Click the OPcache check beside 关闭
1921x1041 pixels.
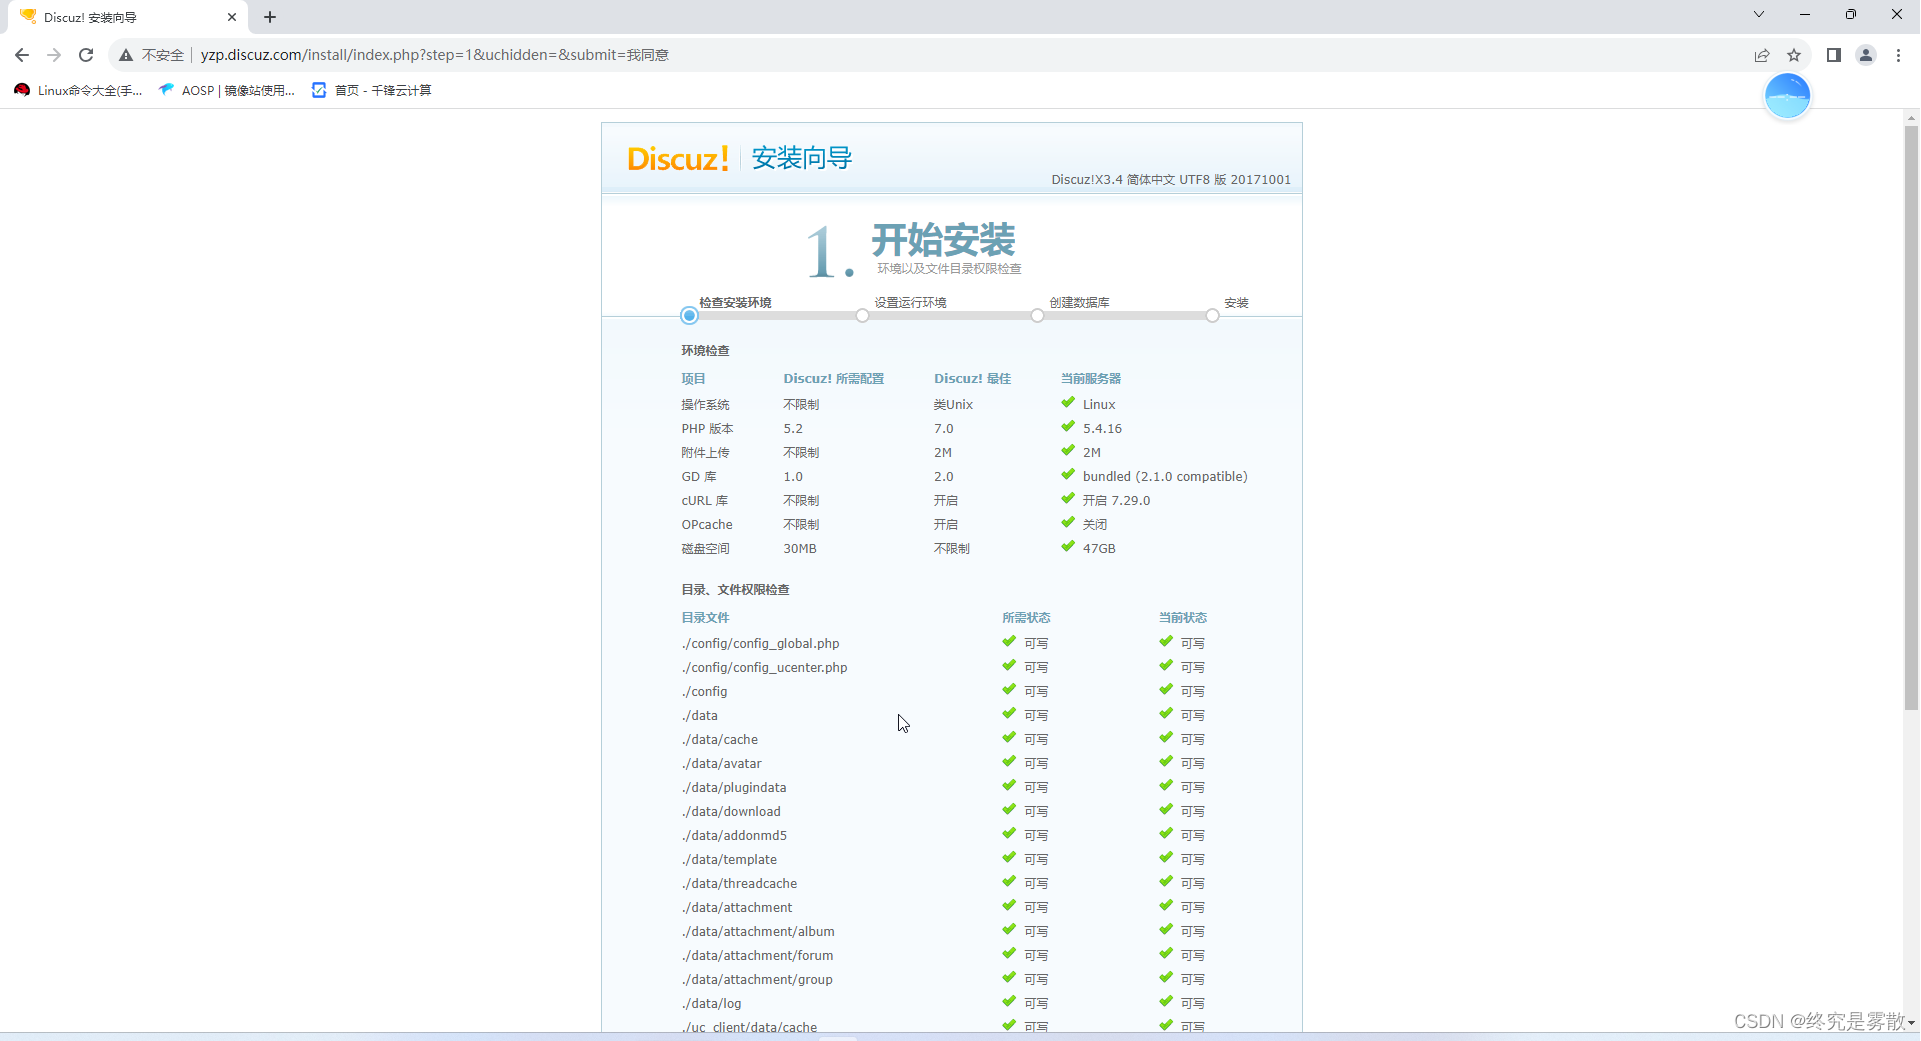1068,522
